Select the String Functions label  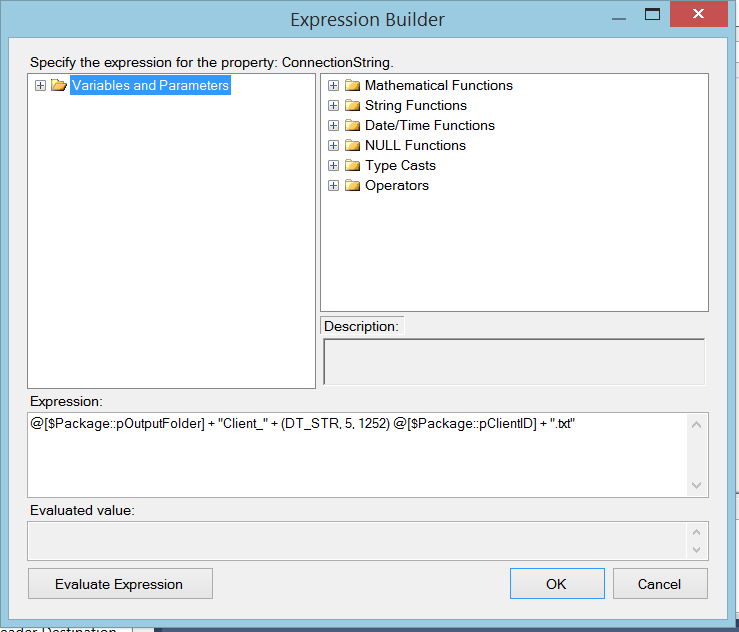416,105
